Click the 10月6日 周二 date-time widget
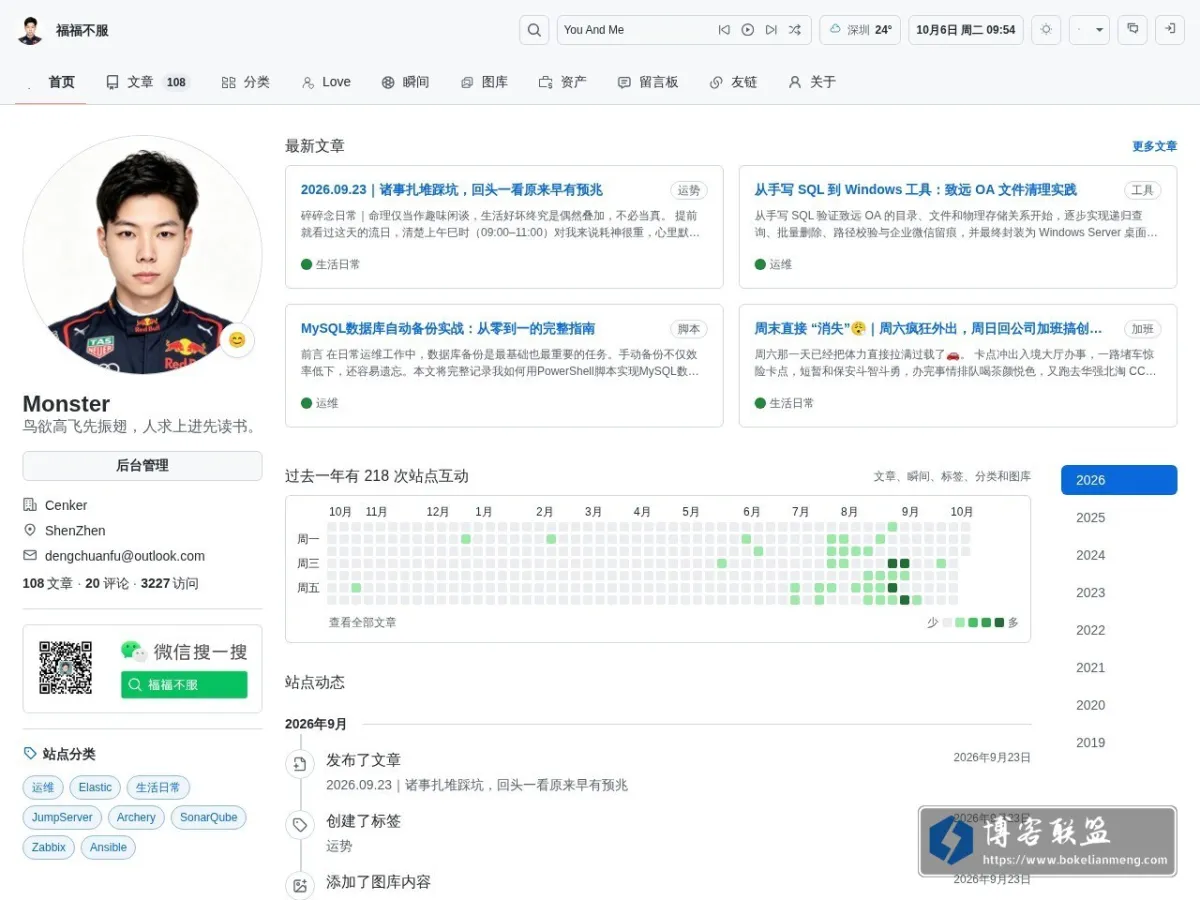 click(965, 30)
